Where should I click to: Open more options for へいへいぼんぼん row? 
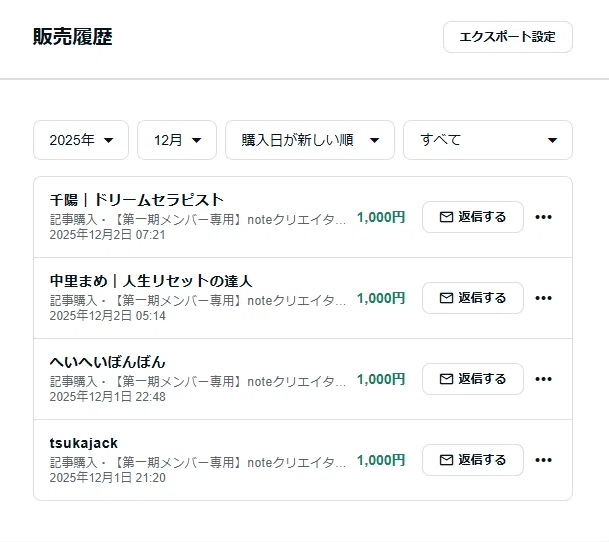[543, 379]
